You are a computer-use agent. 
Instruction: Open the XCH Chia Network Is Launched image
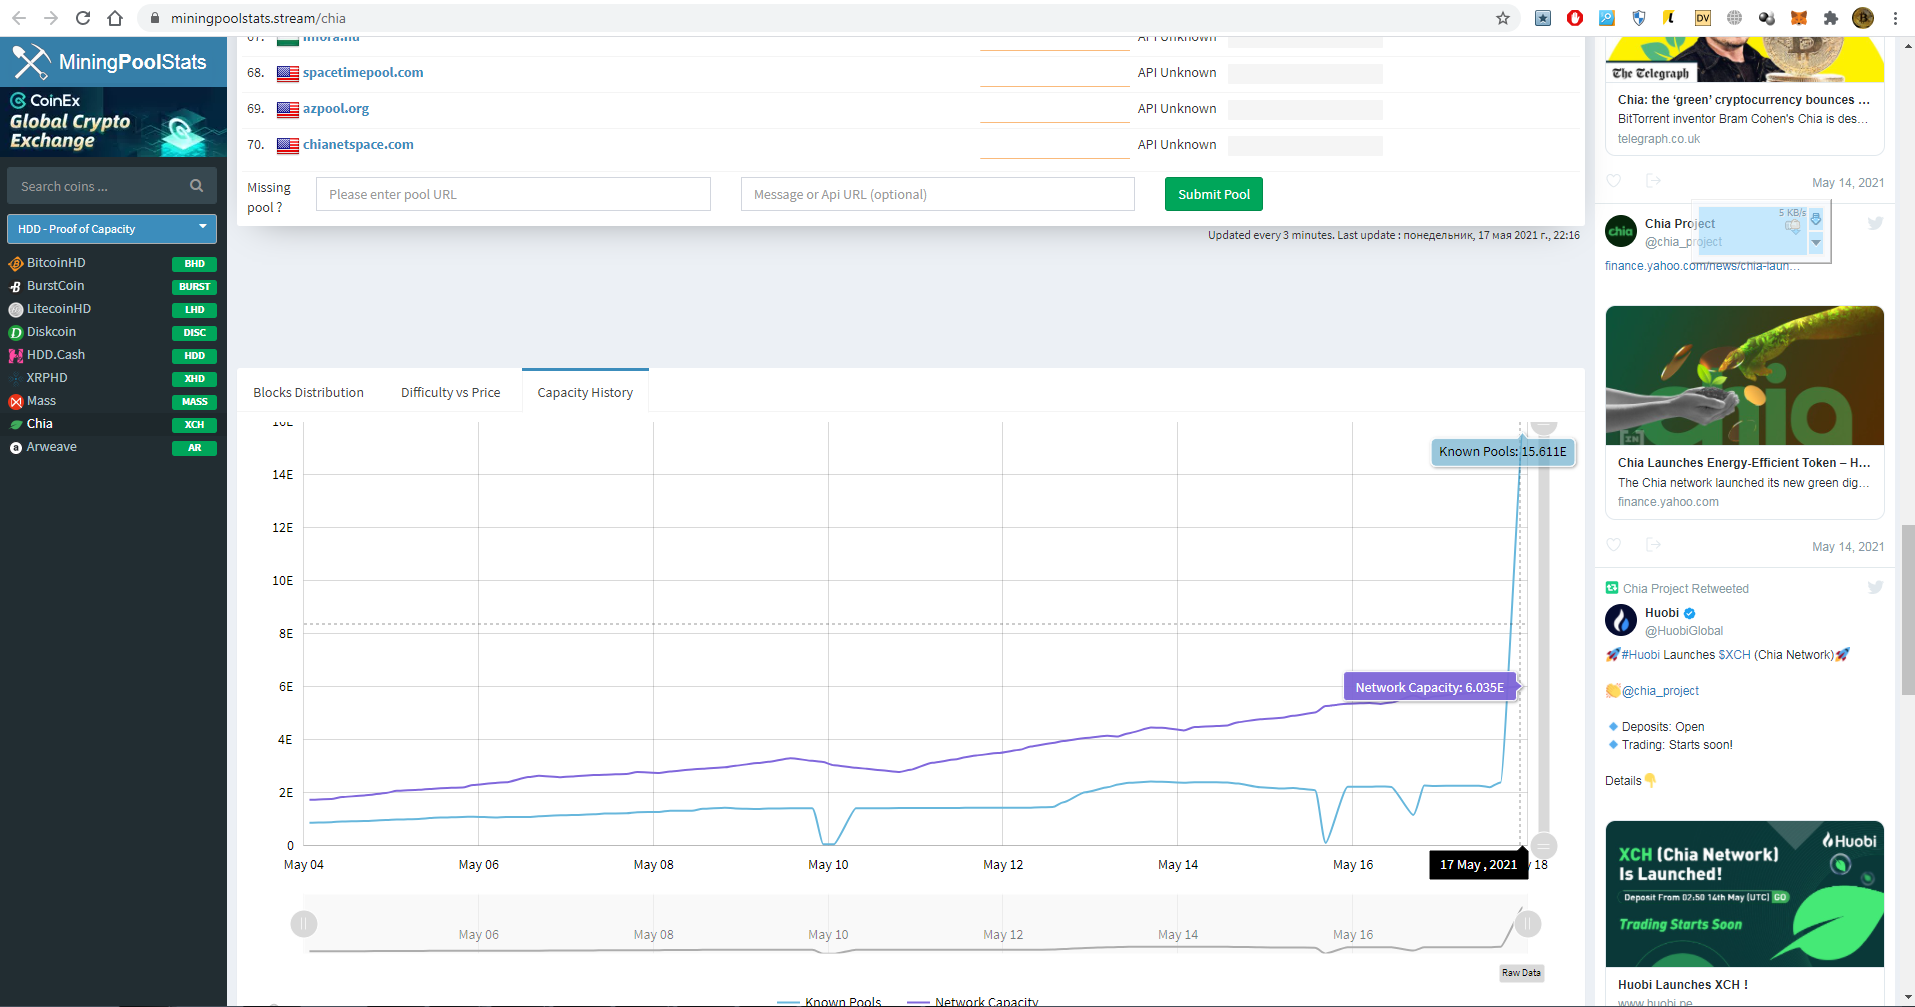[1744, 894]
